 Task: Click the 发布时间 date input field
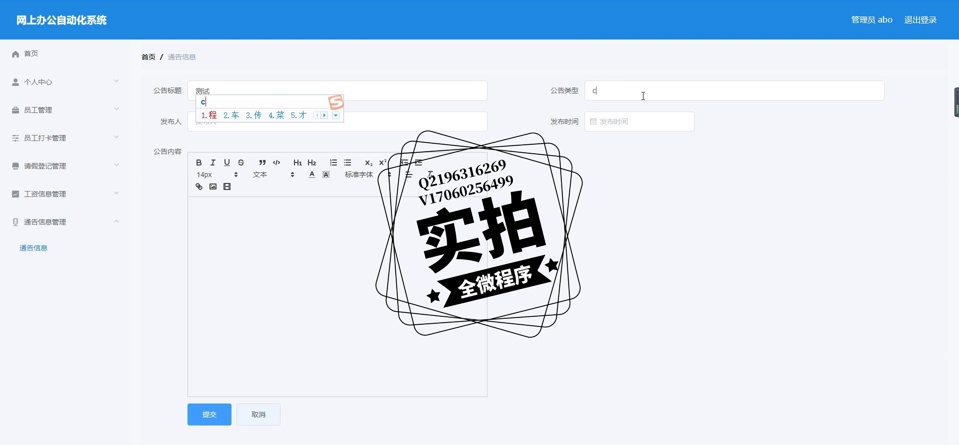pyautogui.click(x=639, y=122)
